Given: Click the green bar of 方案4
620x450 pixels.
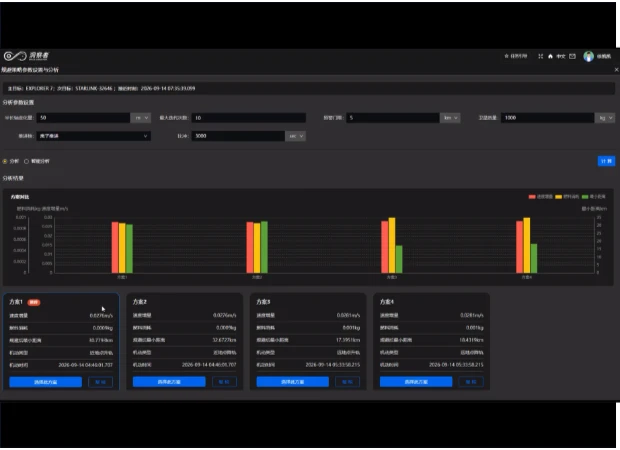Looking at the screenshot, I should 534,259.
